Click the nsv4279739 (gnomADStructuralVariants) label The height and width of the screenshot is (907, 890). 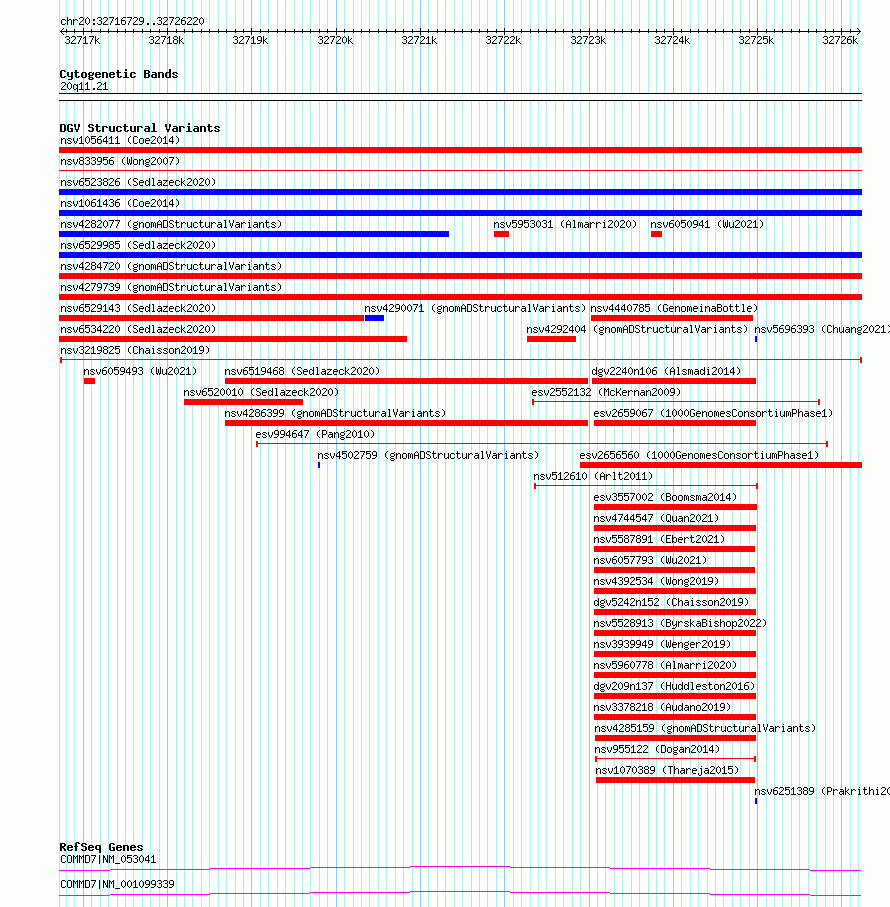click(x=171, y=287)
